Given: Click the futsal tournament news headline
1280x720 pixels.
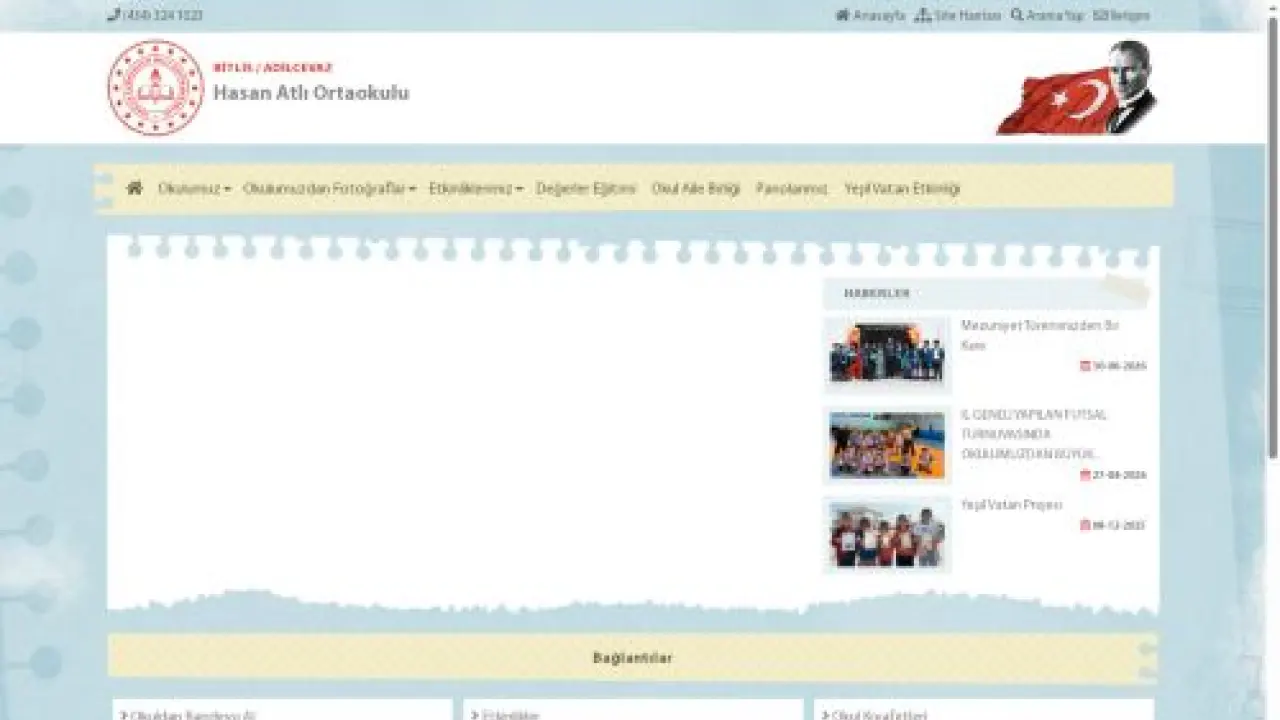Looking at the screenshot, I should click(x=1035, y=434).
